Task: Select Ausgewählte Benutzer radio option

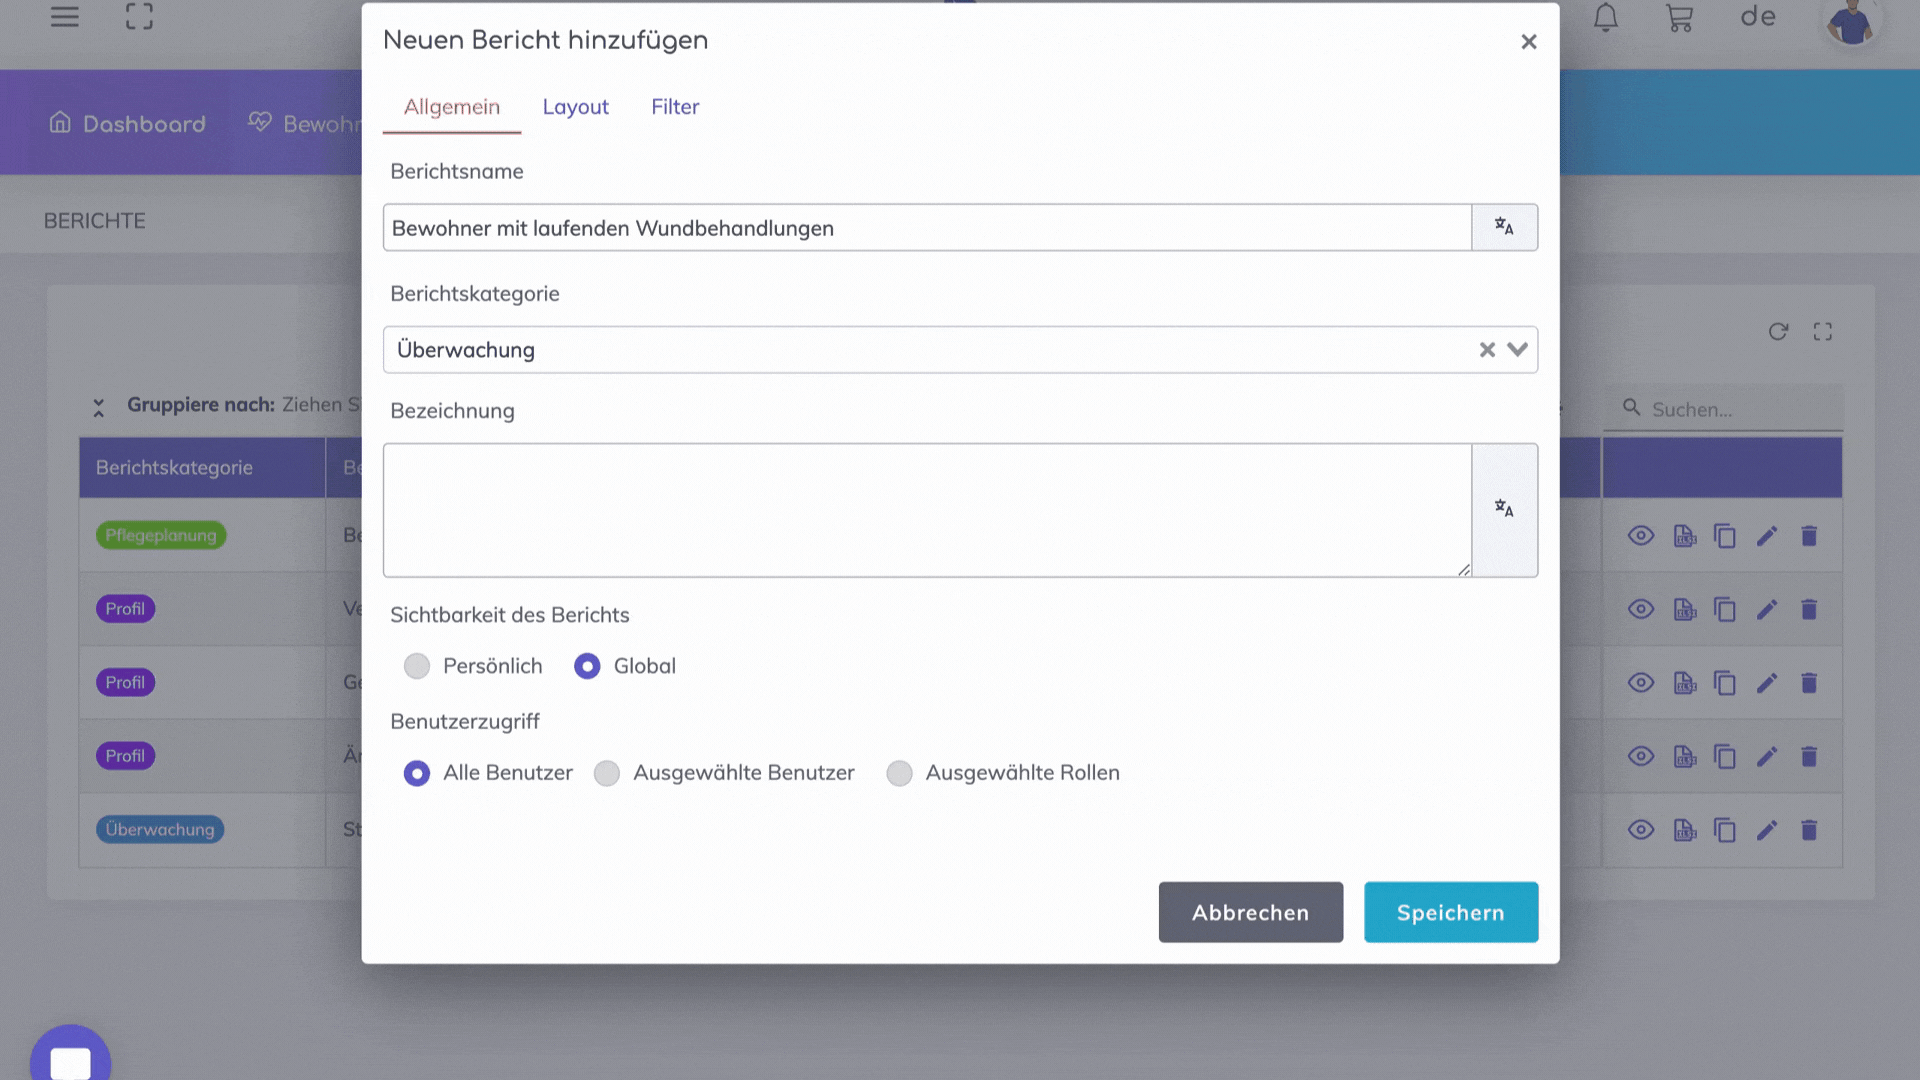Action: (x=607, y=773)
